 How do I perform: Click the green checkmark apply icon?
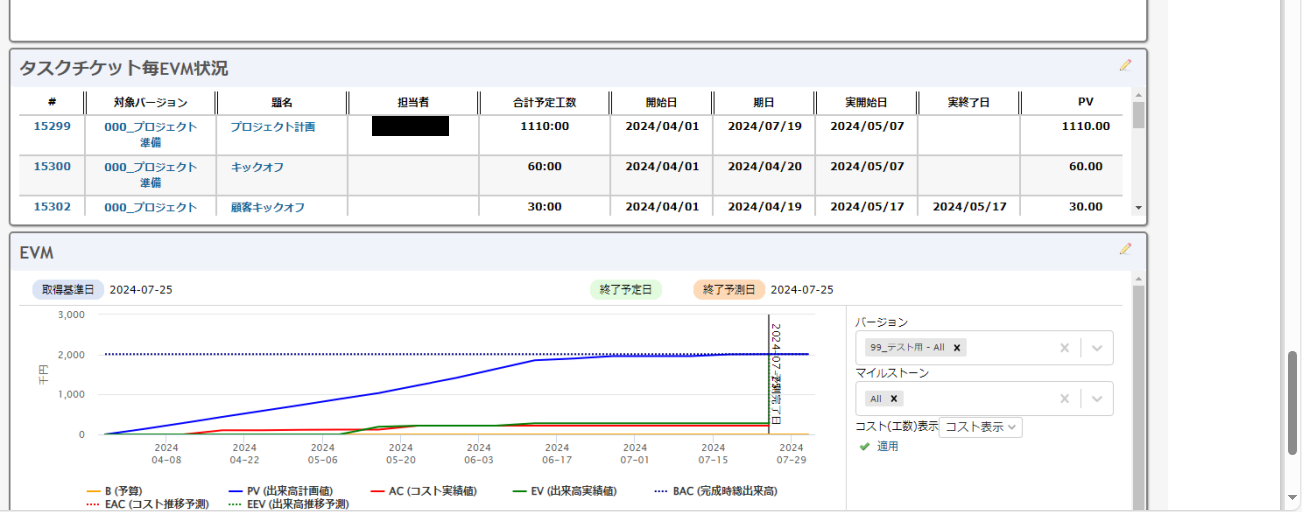point(865,446)
